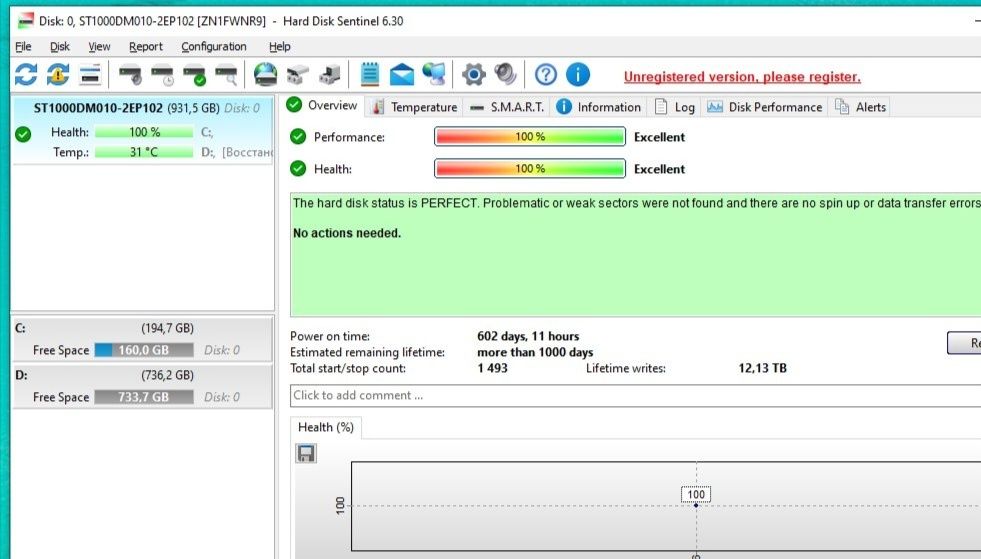Click the disk with clock icon
Viewport: 981px width, 559px height.
[163, 75]
